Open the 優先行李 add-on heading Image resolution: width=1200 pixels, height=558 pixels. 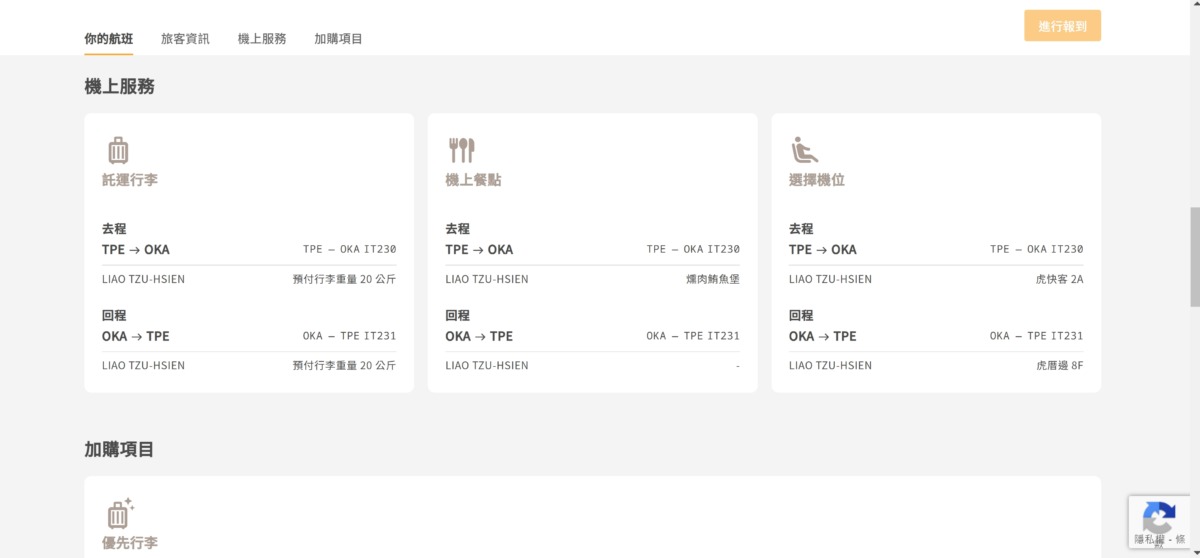click(130, 543)
